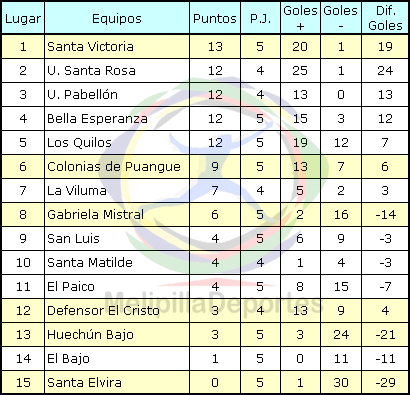This screenshot has height=395, width=410.
Task: Click the San Luis team cell
Action: pyautogui.click(x=117, y=239)
